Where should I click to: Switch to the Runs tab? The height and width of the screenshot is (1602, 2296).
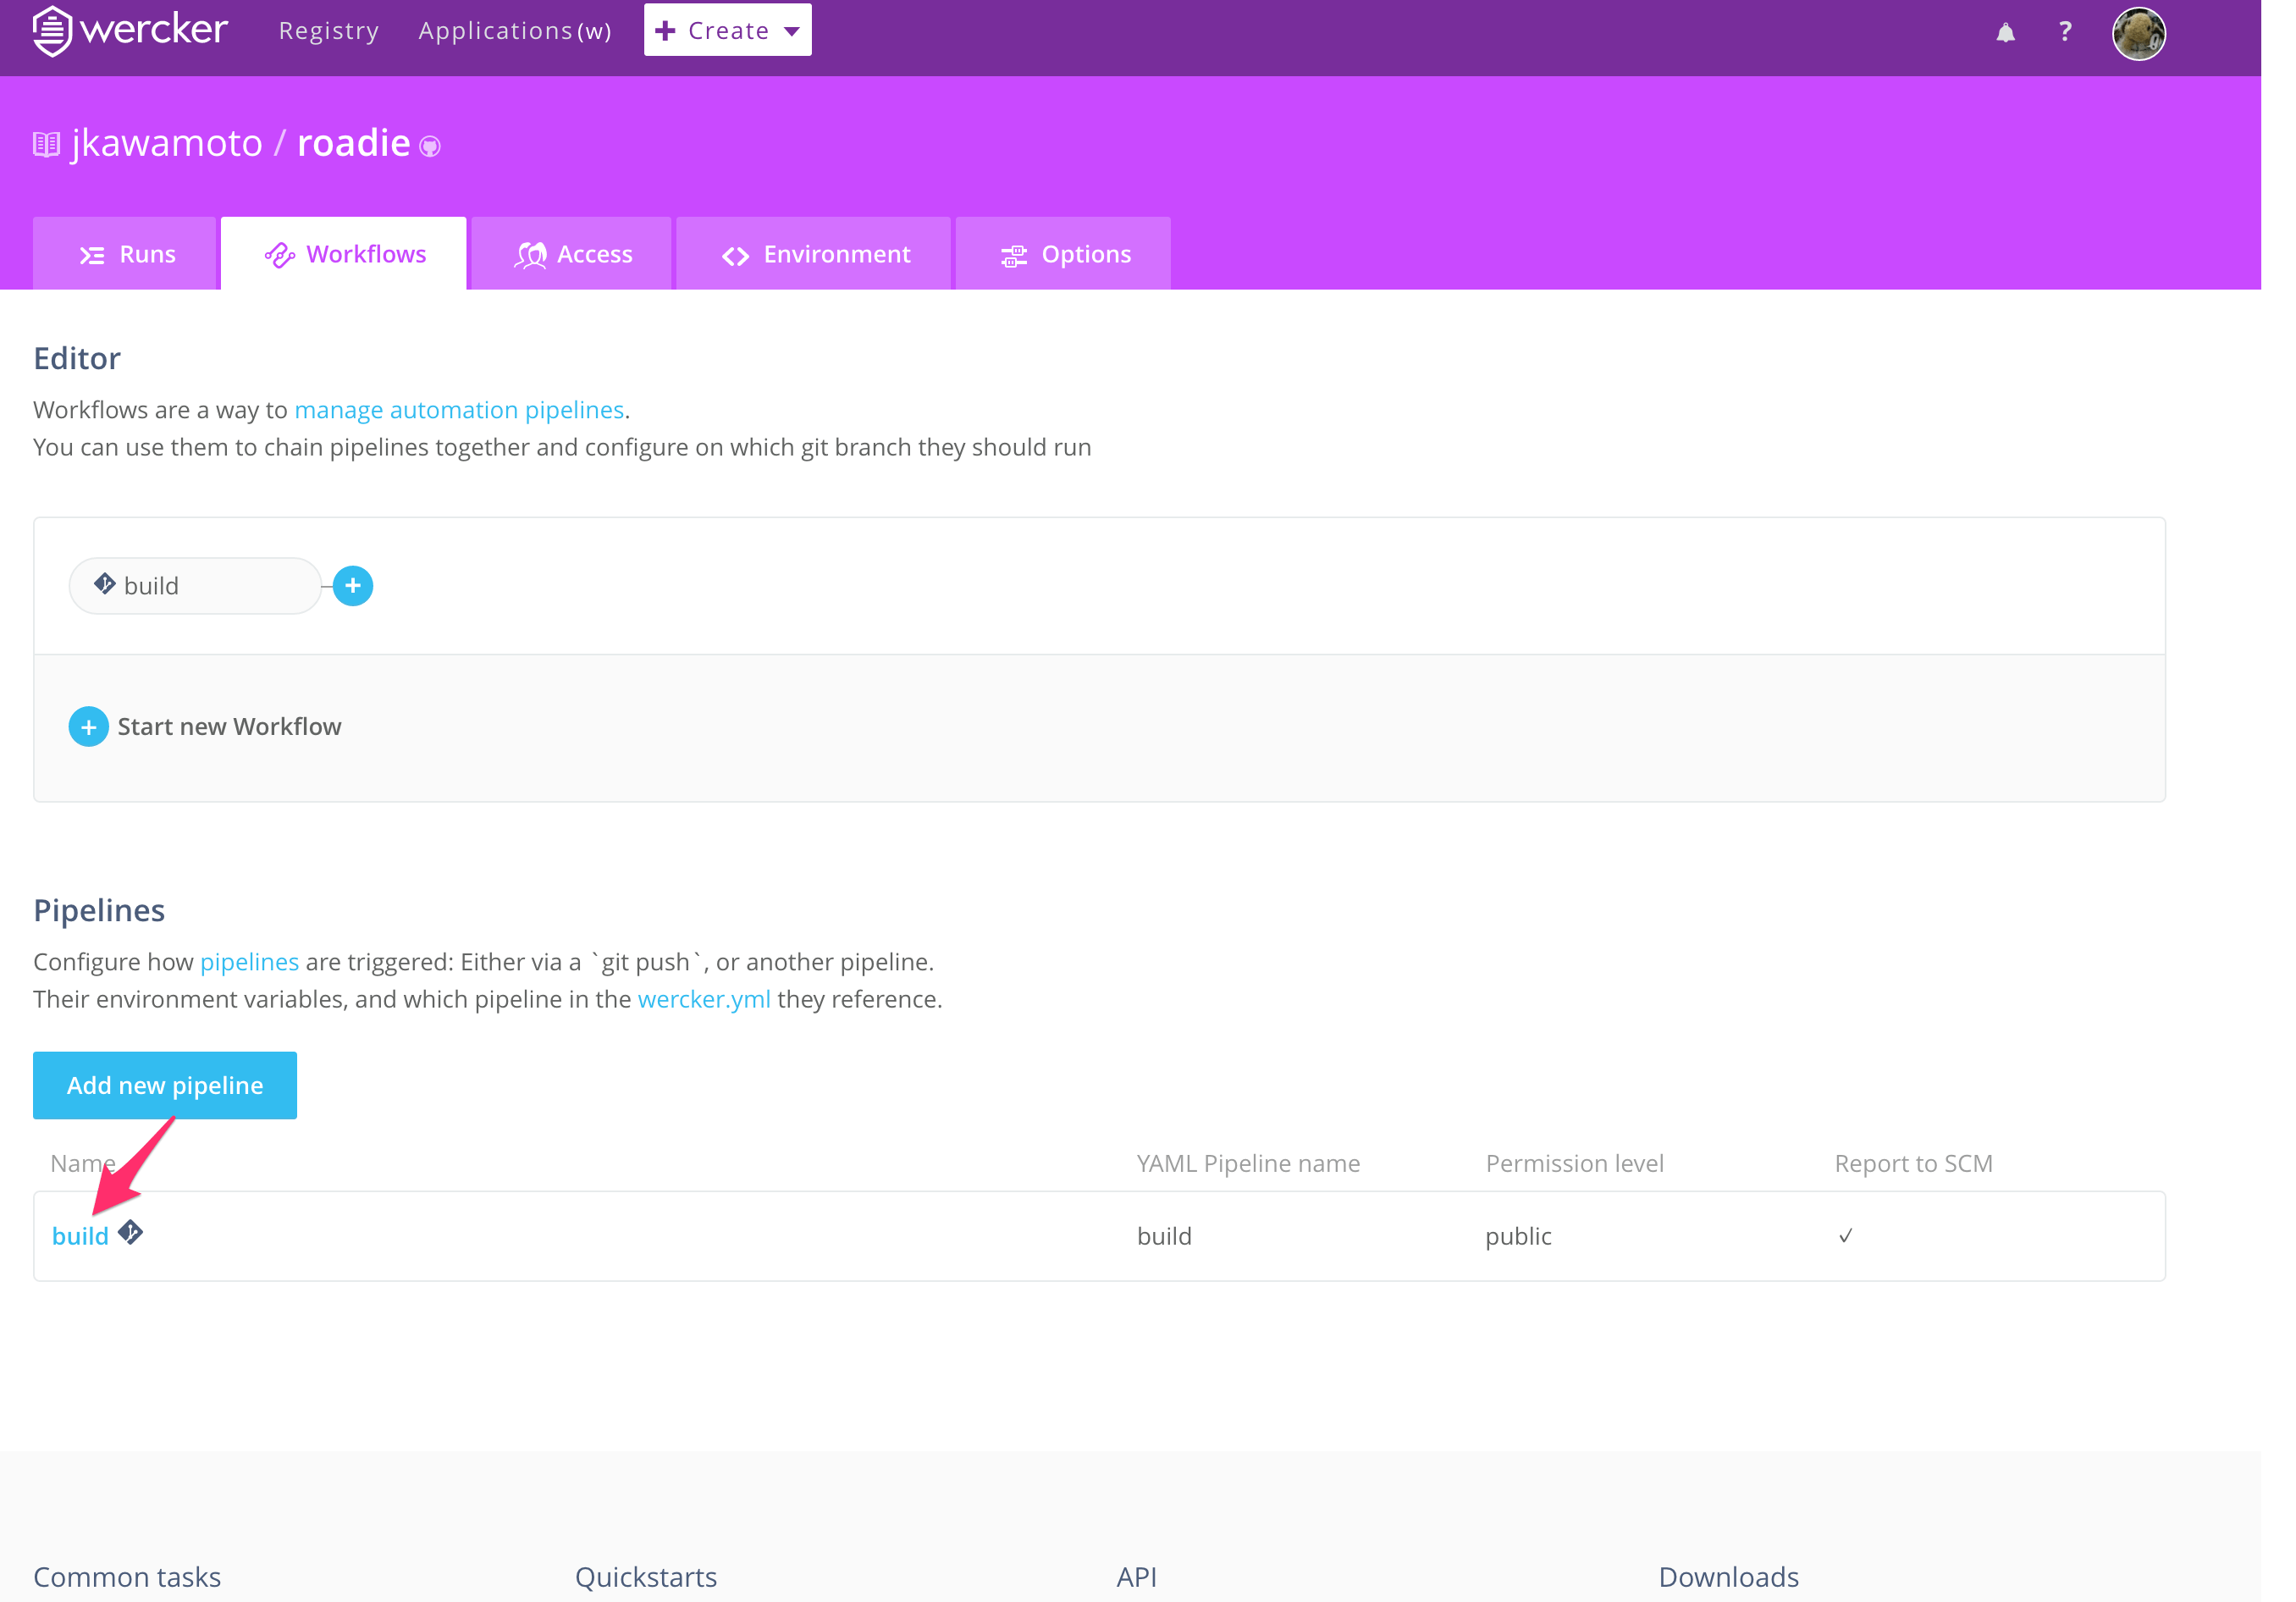click(126, 254)
